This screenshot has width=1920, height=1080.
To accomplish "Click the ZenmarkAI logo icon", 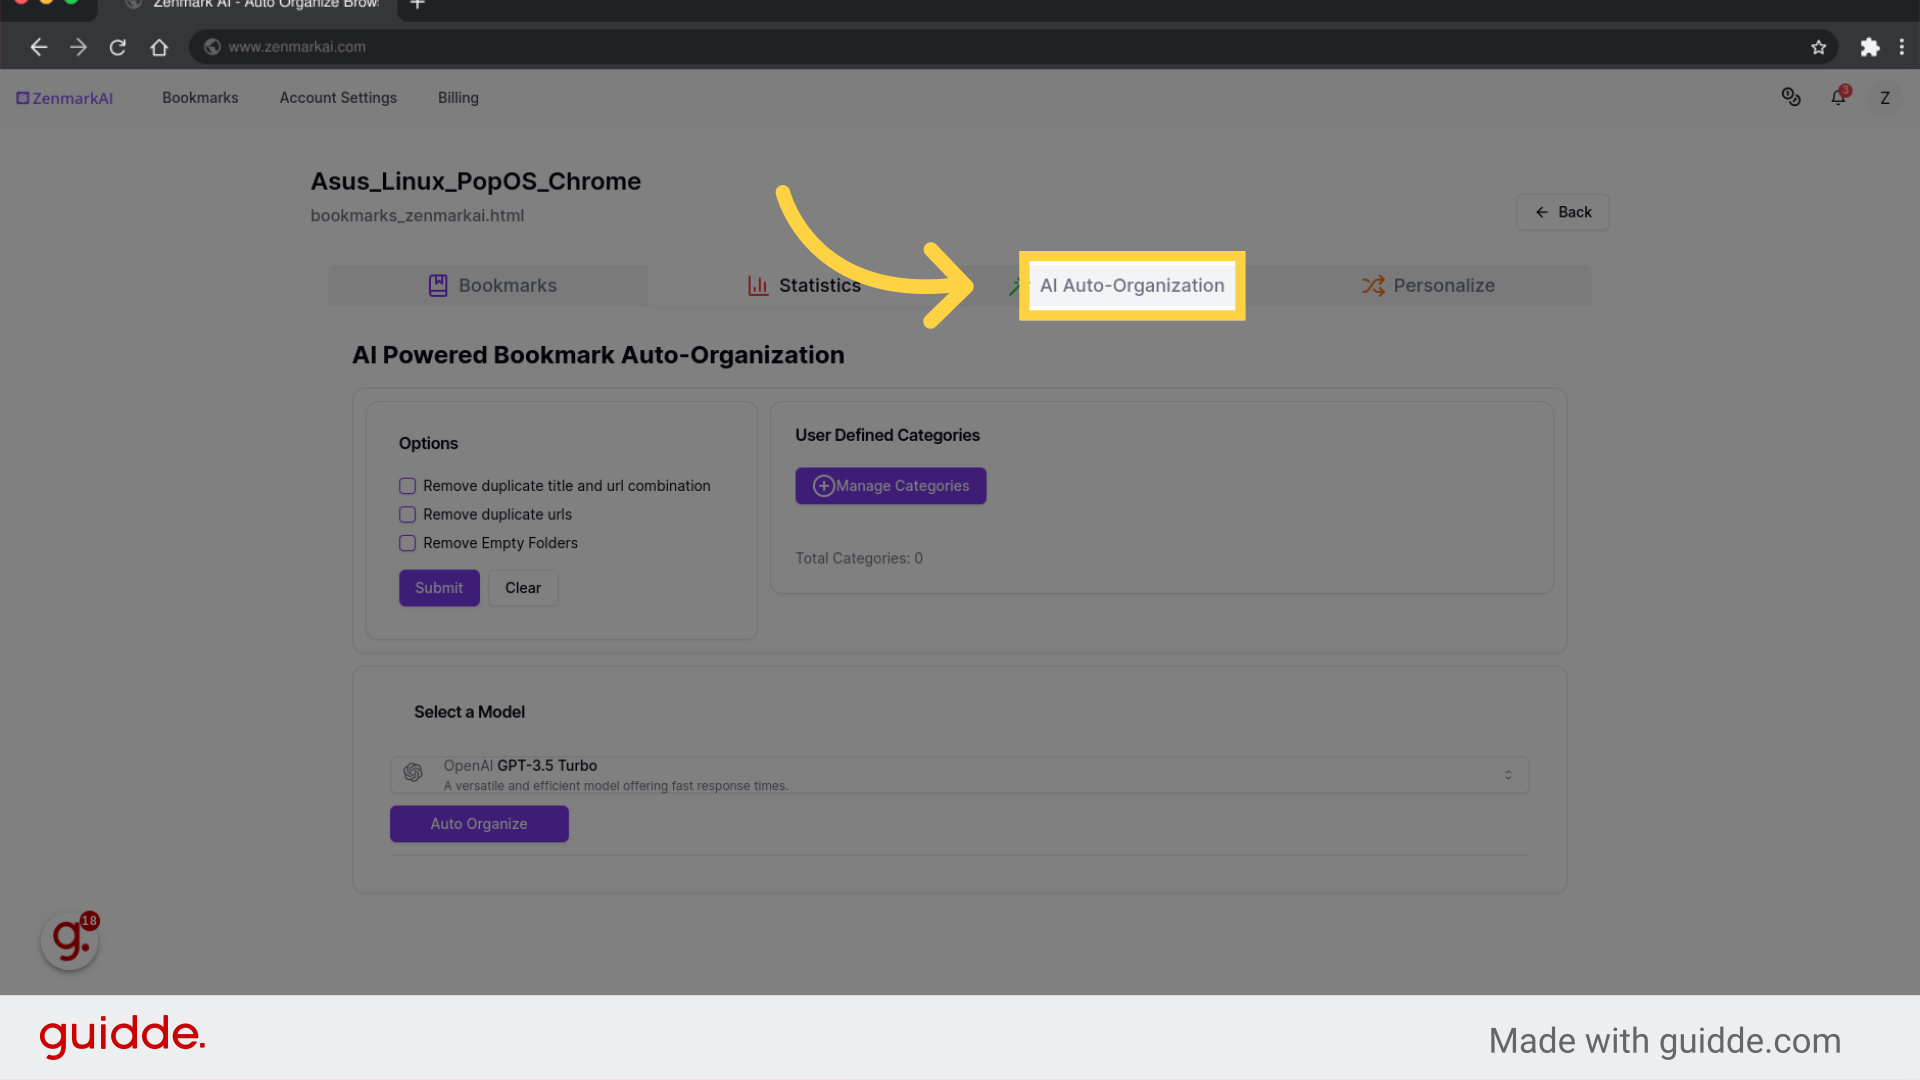I will tap(24, 96).
